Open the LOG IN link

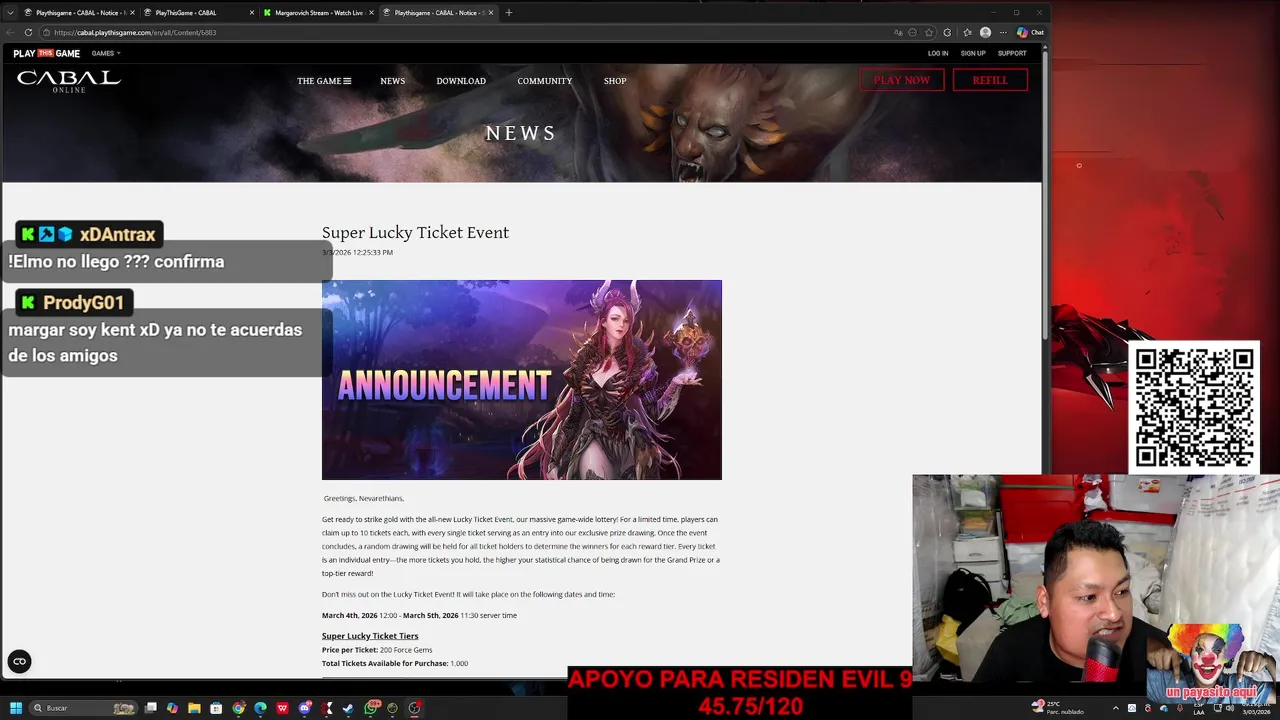point(938,53)
